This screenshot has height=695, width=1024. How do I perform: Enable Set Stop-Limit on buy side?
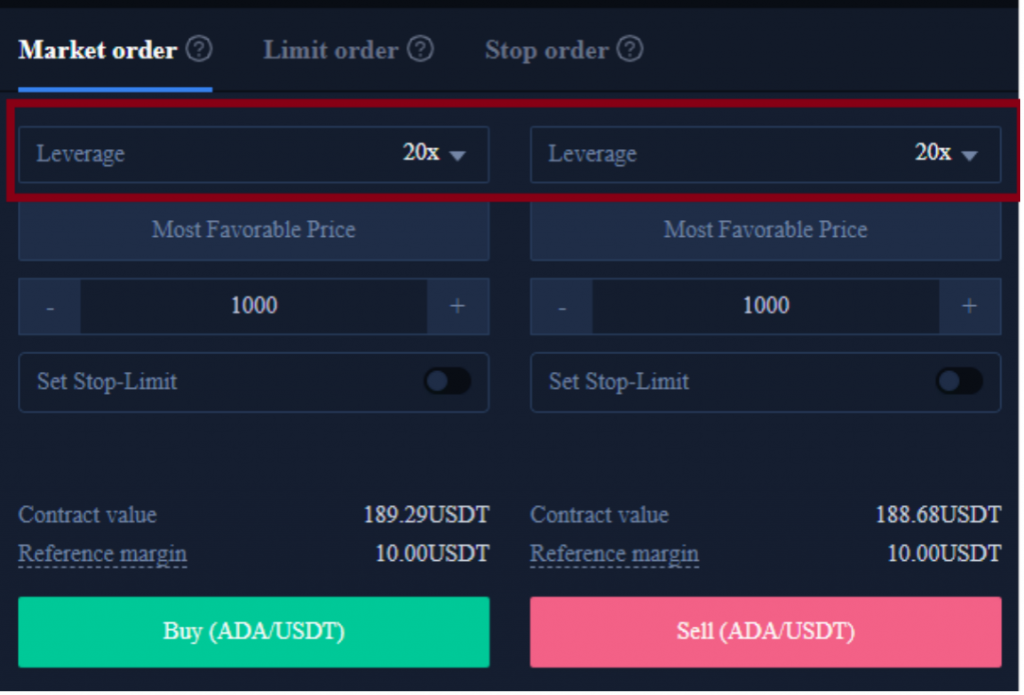[x=447, y=381]
